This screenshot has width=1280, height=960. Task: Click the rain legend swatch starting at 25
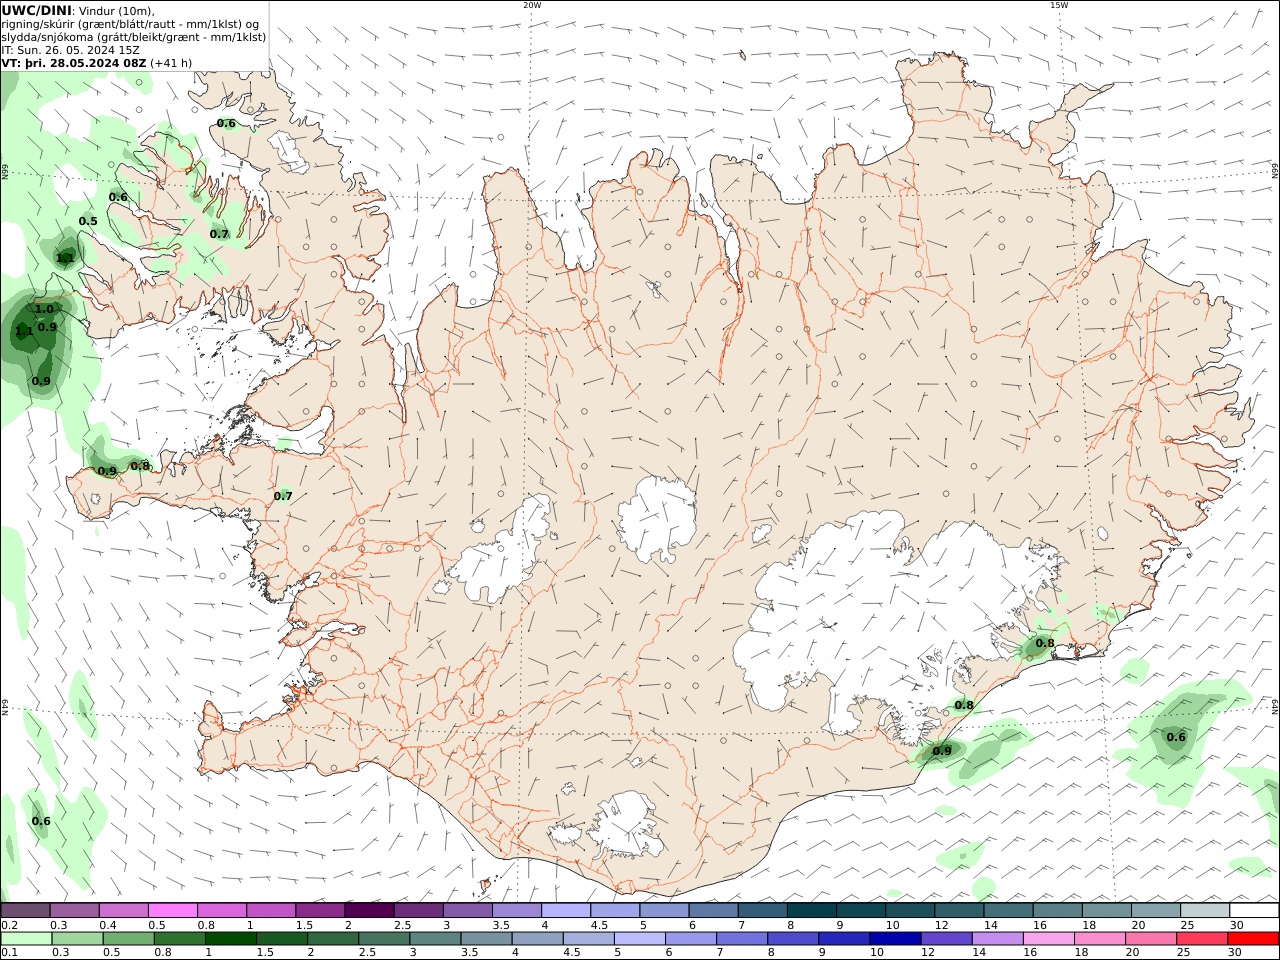pos(1202,939)
